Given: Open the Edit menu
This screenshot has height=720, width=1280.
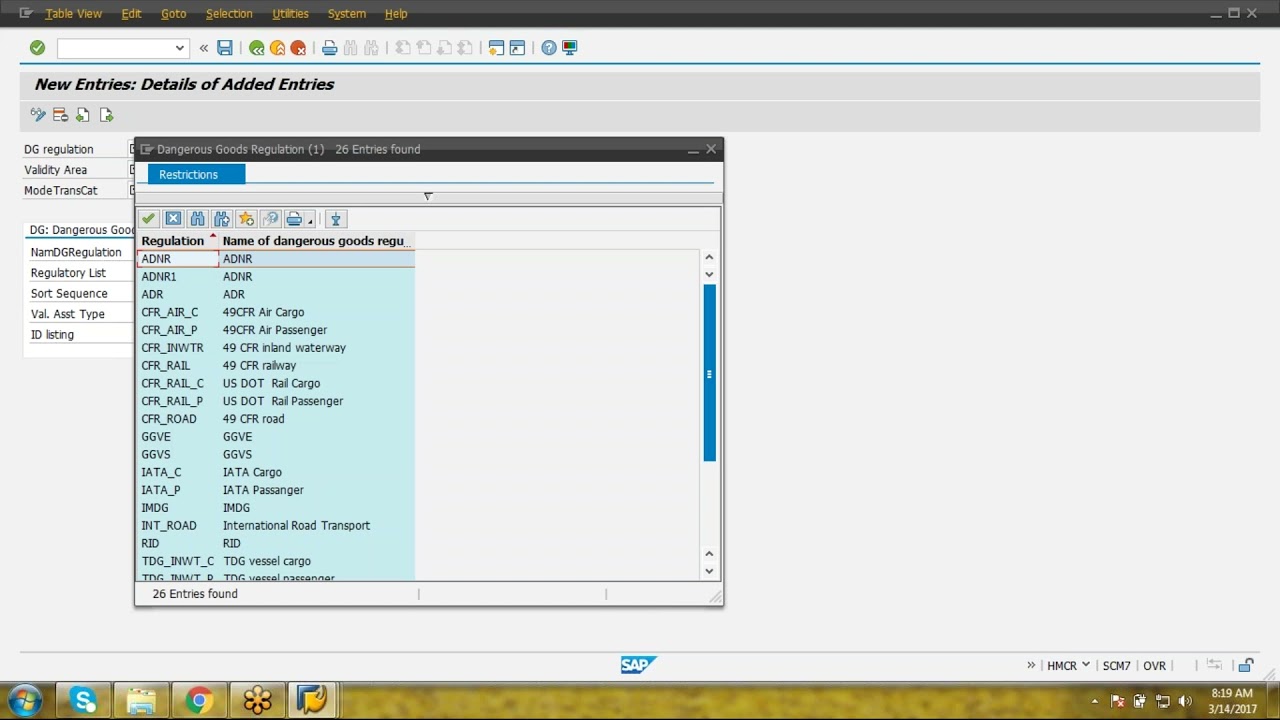Looking at the screenshot, I should point(131,14).
